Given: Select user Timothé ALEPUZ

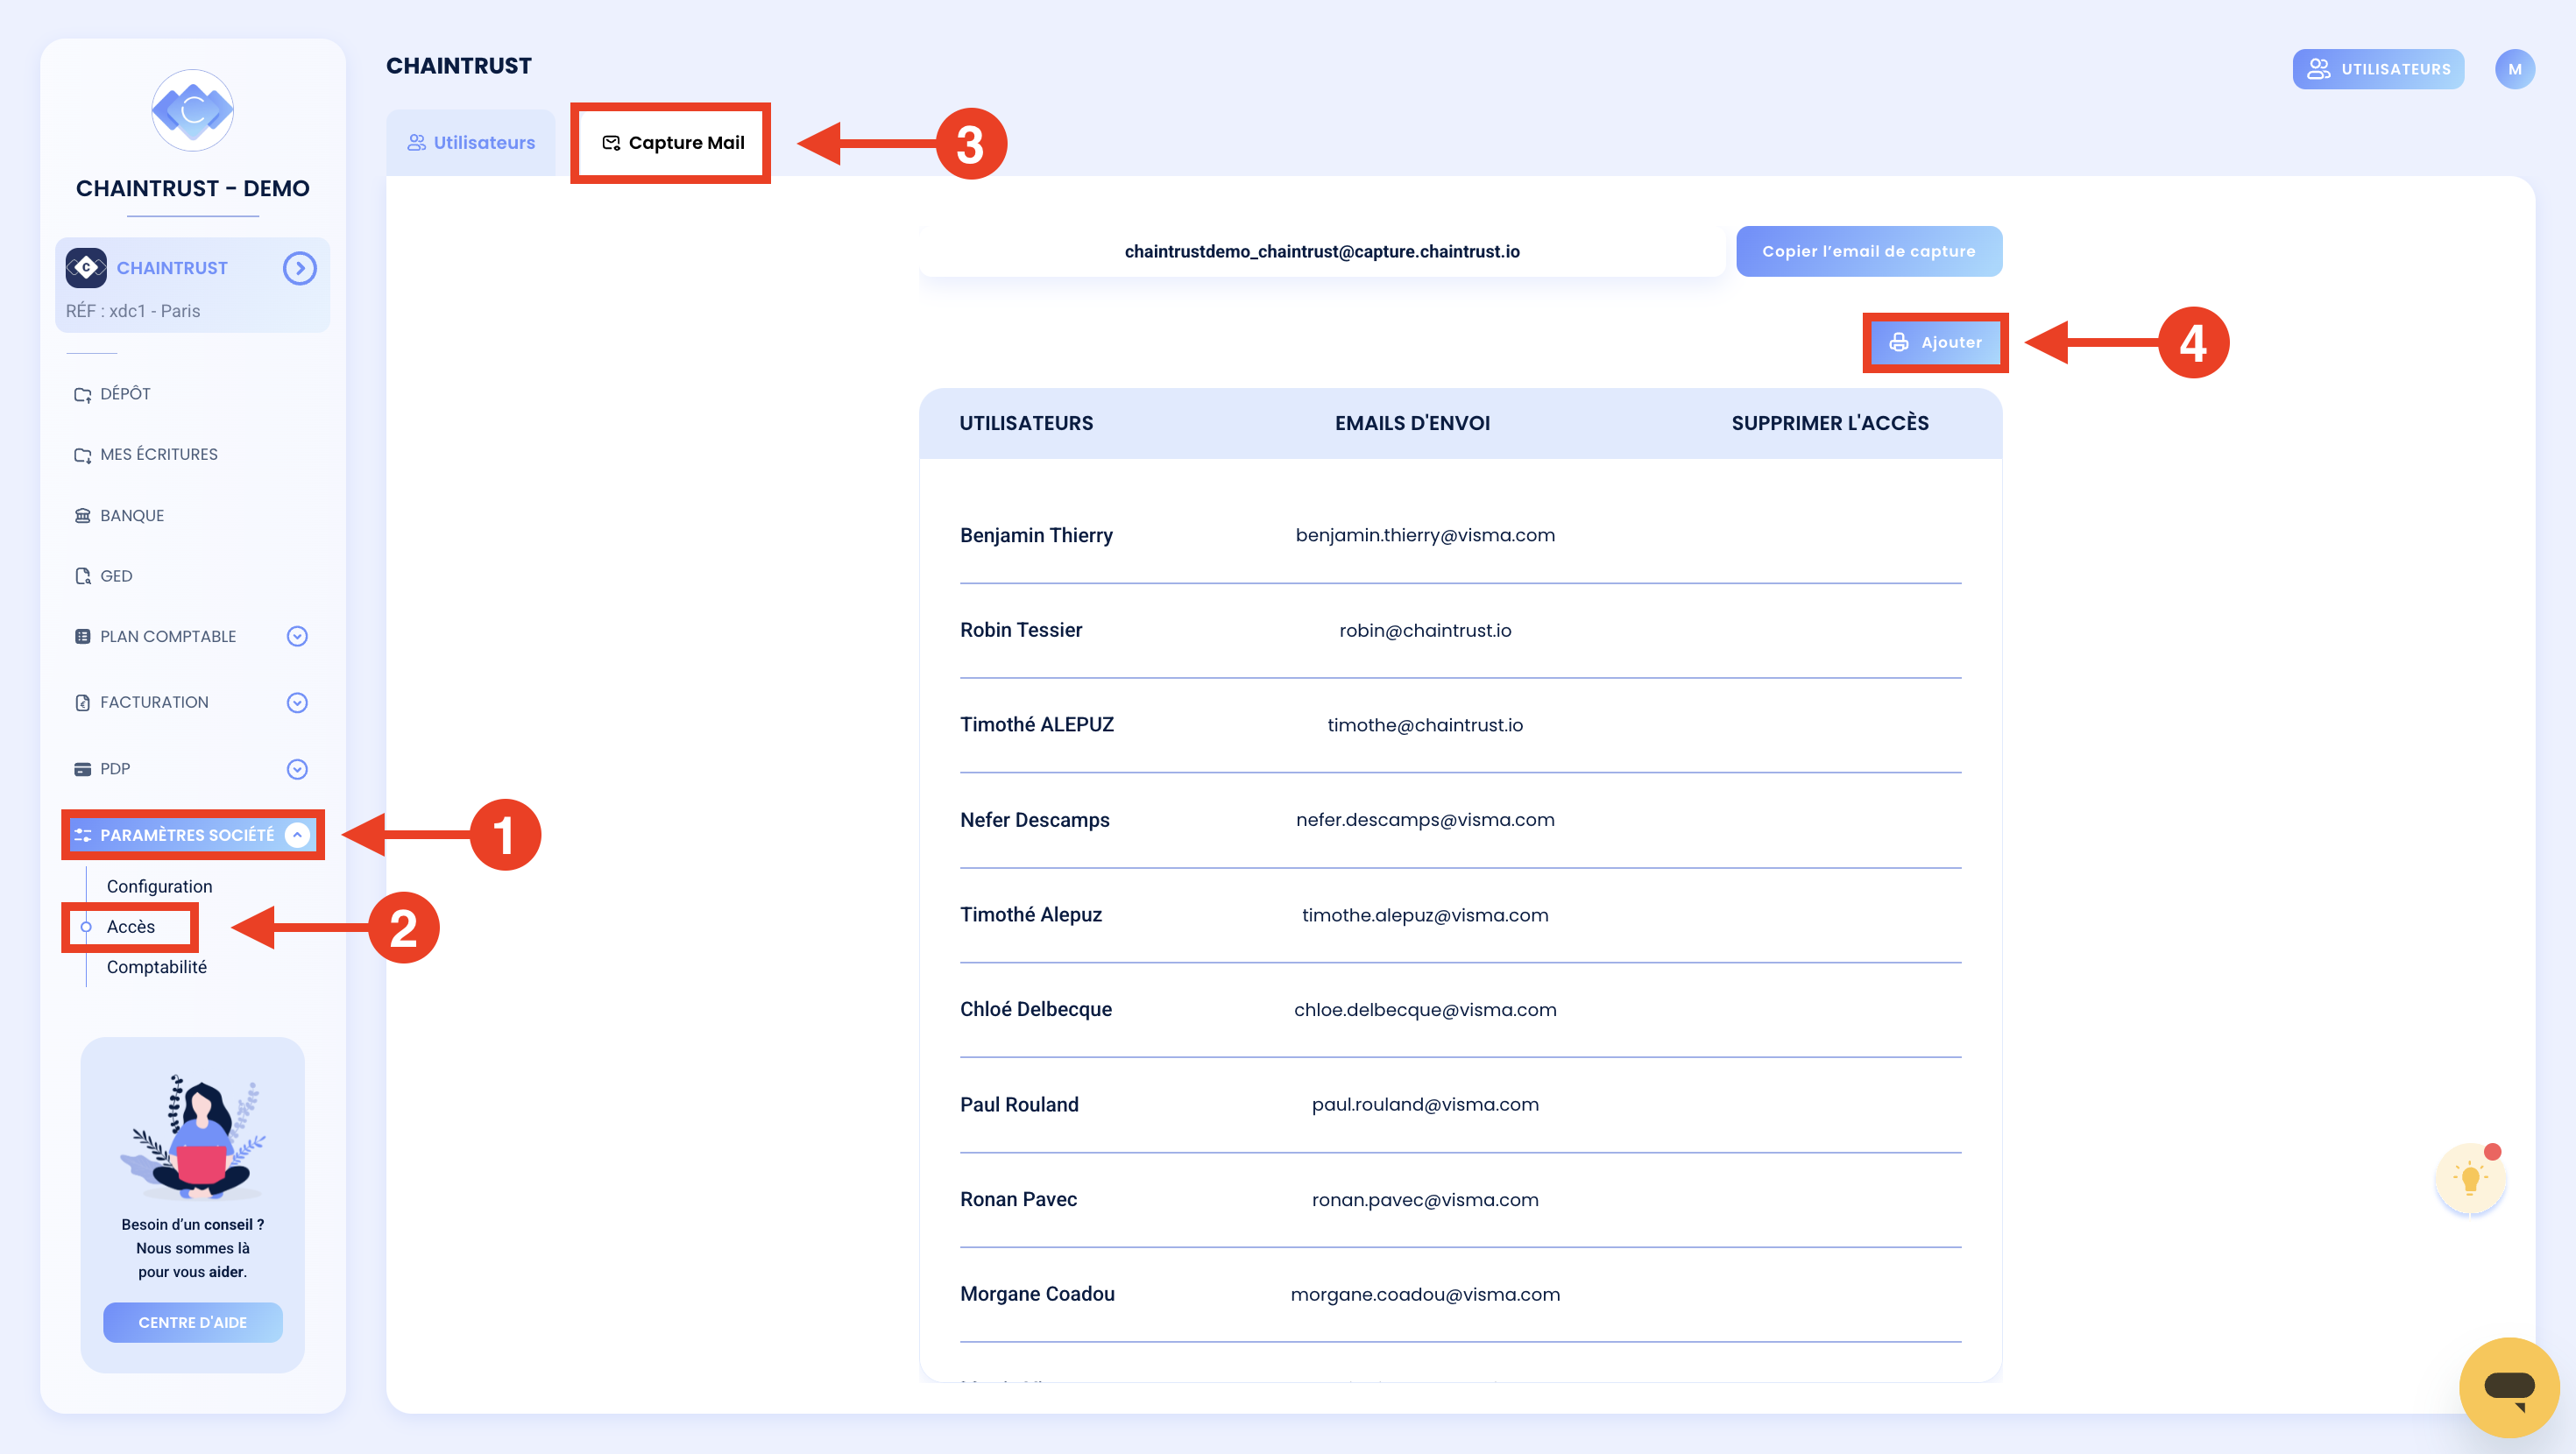Looking at the screenshot, I should (1037, 724).
